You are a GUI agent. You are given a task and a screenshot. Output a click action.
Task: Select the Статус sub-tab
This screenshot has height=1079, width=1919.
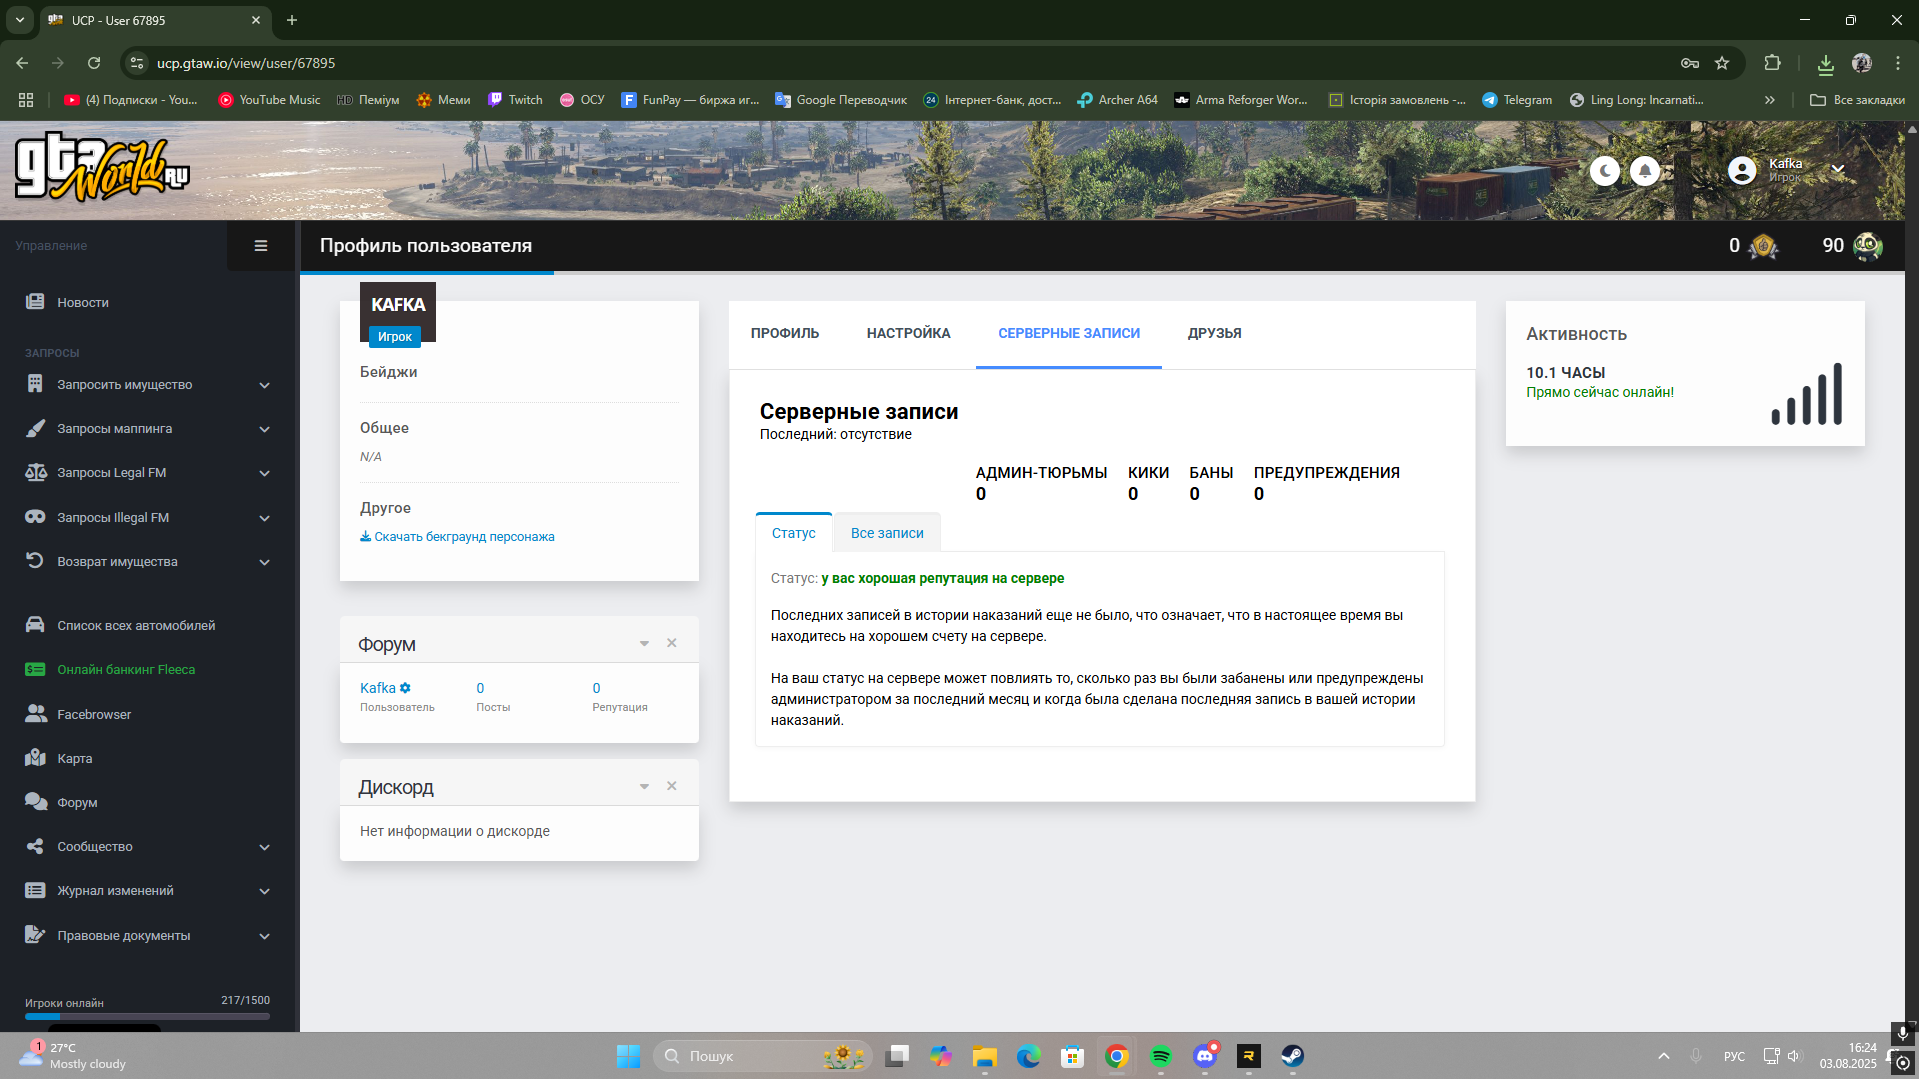pyautogui.click(x=794, y=533)
